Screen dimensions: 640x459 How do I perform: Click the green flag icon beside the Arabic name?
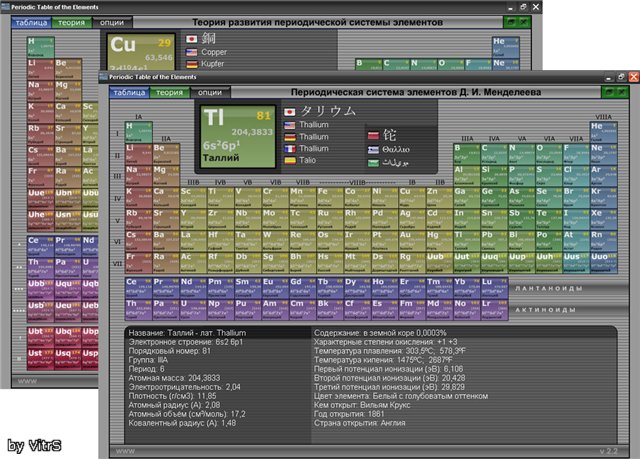tap(373, 163)
